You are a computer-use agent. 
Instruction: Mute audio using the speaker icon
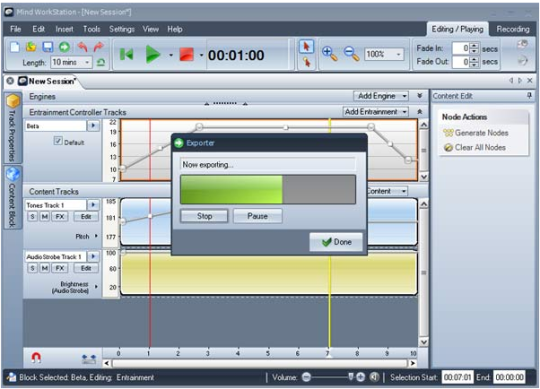(374, 377)
